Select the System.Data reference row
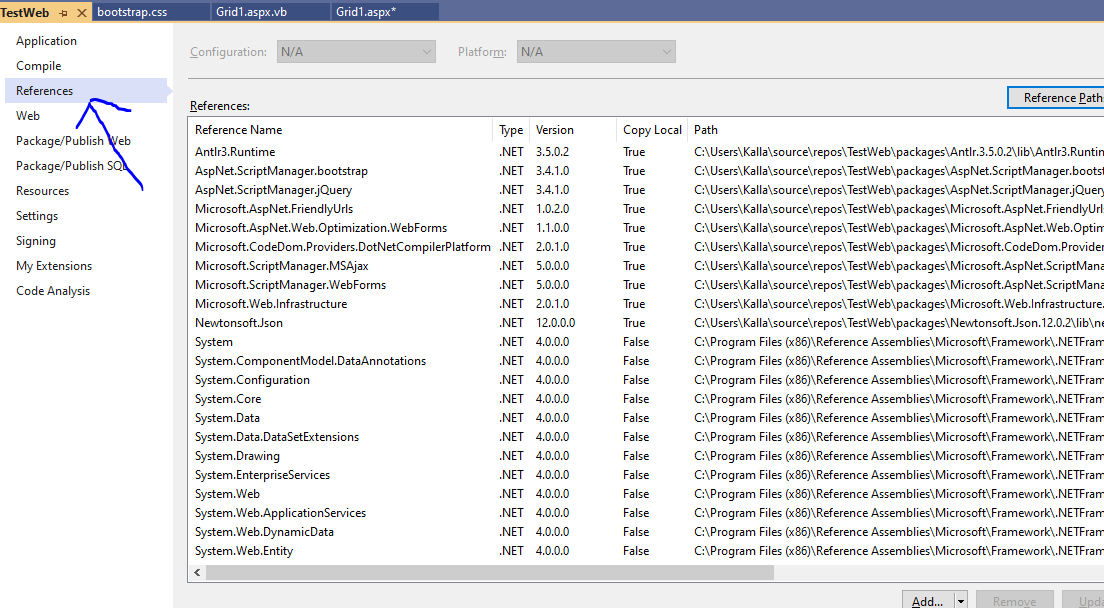The width and height of the screenshot is (1104, 608). [227, 418]
